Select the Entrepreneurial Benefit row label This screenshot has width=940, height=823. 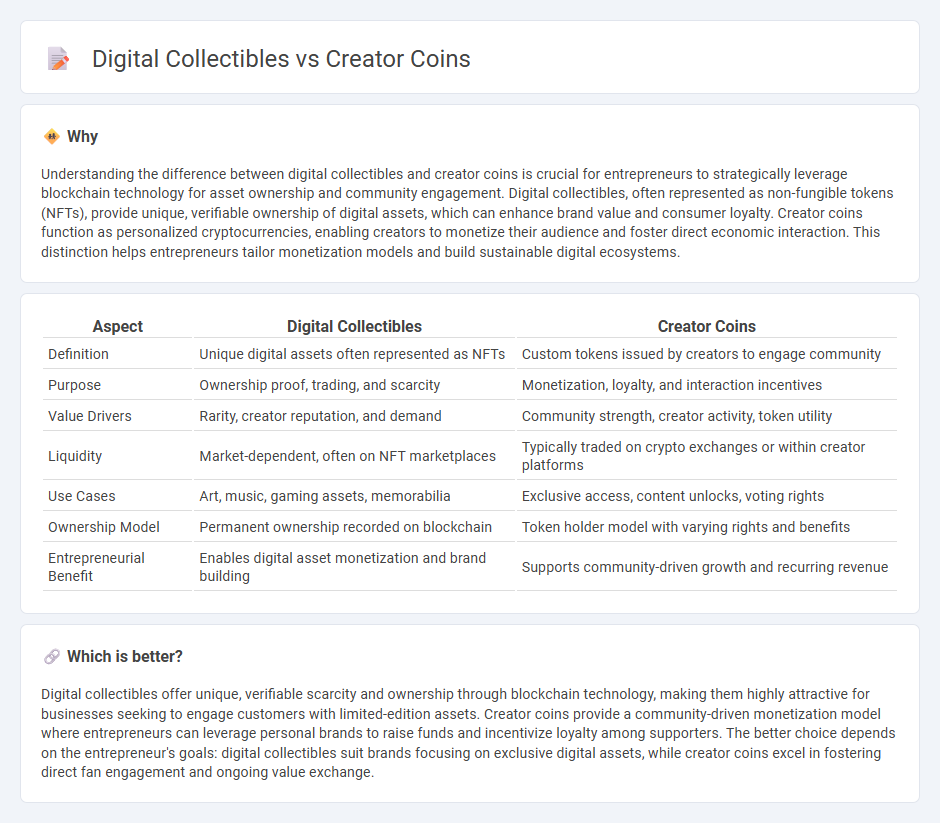(97, 567)
